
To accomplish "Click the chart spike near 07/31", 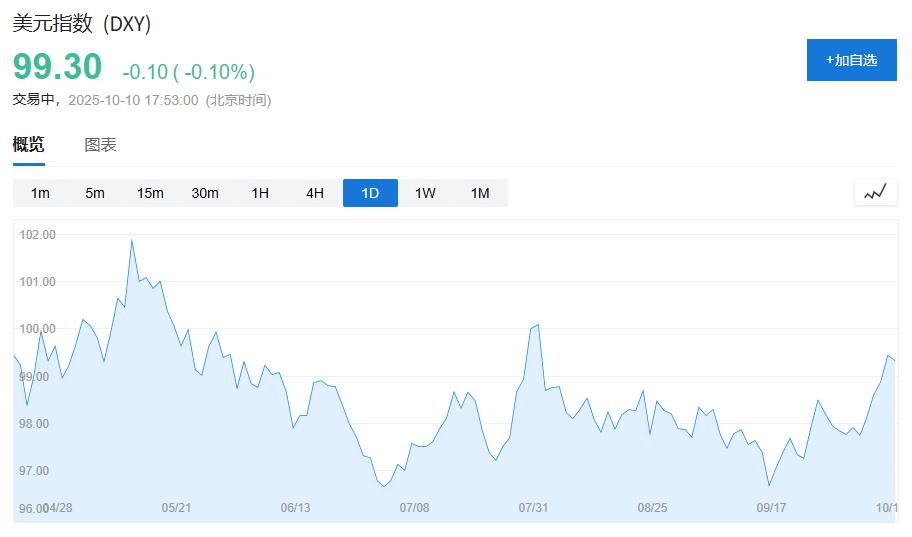I will pyautogui.click(x=538, y=325).
